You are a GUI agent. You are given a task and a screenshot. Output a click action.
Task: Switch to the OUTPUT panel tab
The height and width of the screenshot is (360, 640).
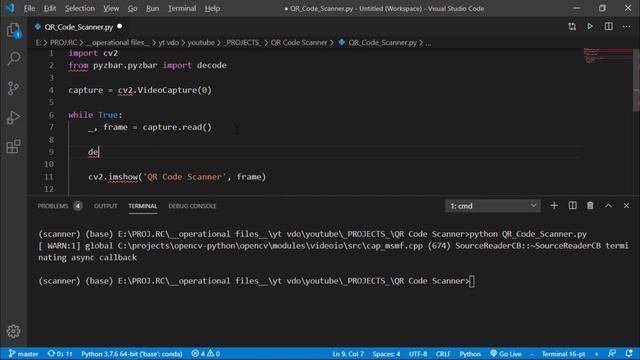pyautogui.click(x=105, y=206)
